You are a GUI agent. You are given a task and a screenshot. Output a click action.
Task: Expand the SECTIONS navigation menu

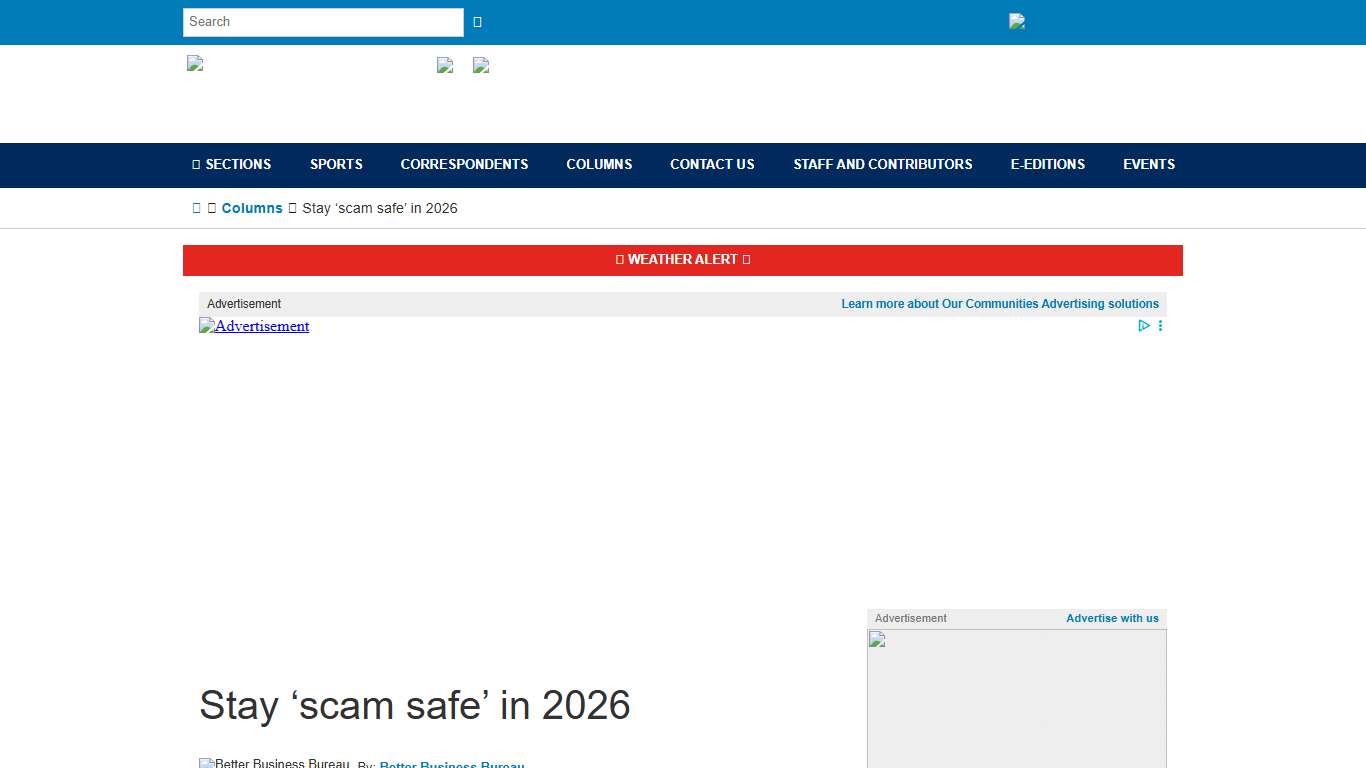[x=237, y=164]
